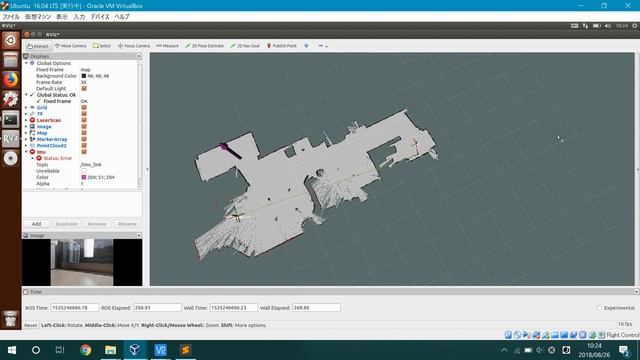This screenshot has height=360, width=640.
Task: Collapse the Global Options tree node
Action: [27, 63]
